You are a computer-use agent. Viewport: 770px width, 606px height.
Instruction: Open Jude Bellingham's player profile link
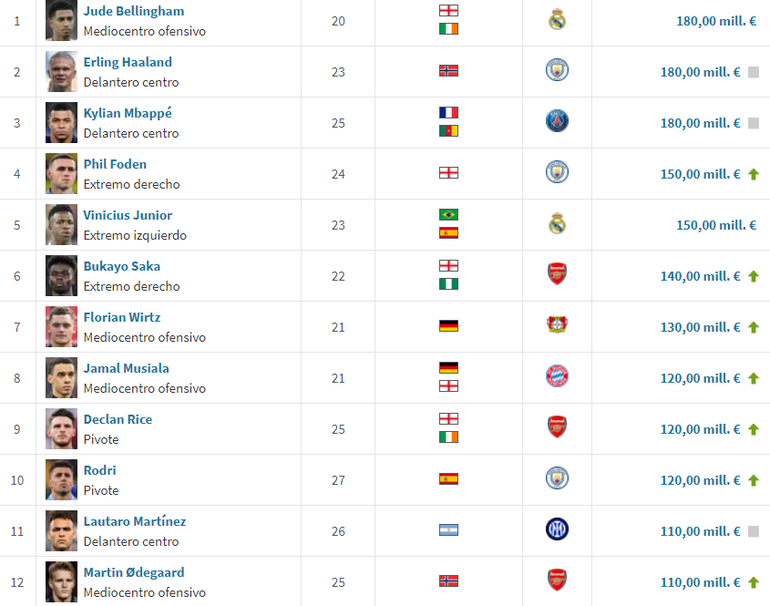133,11
